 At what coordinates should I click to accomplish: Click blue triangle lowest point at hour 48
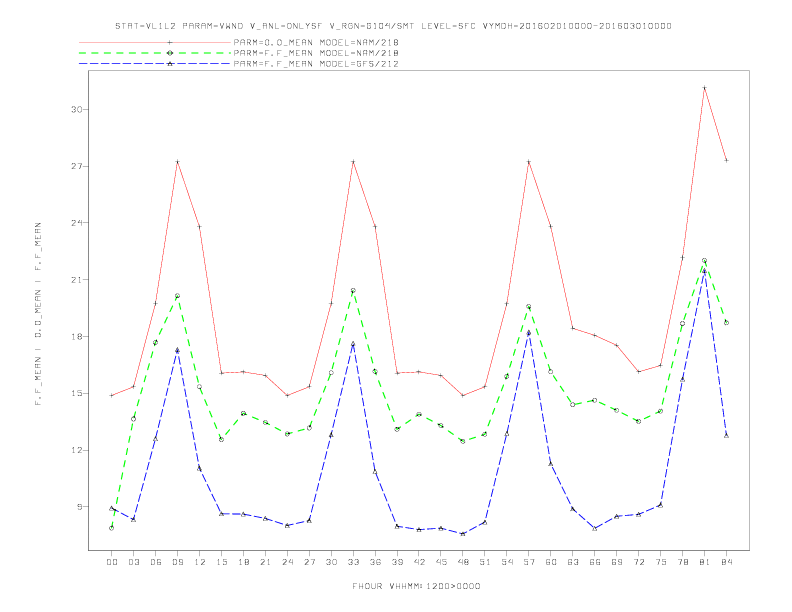pos(463,533)
